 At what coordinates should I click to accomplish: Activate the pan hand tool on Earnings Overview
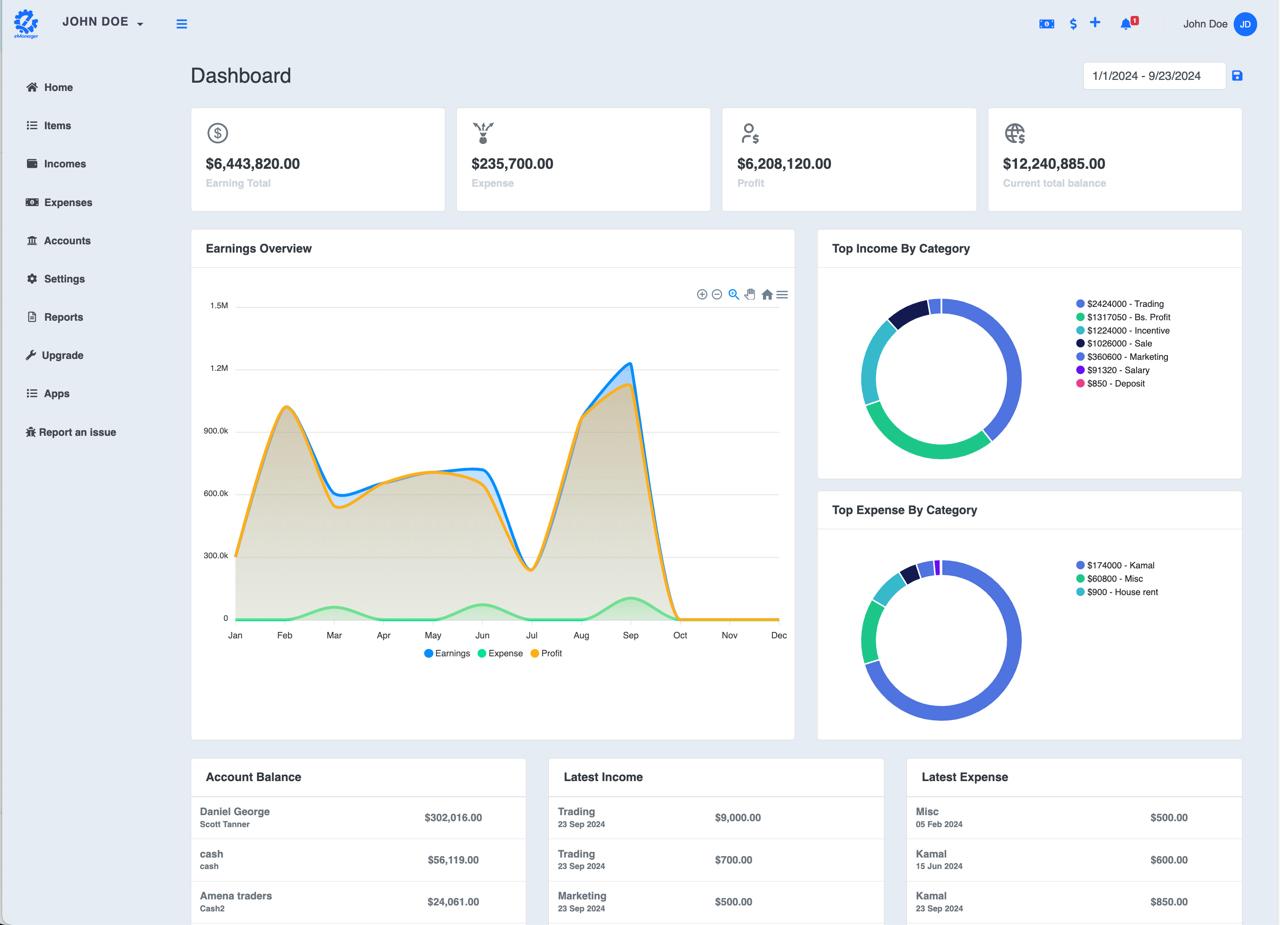click(x=750, y=294)
